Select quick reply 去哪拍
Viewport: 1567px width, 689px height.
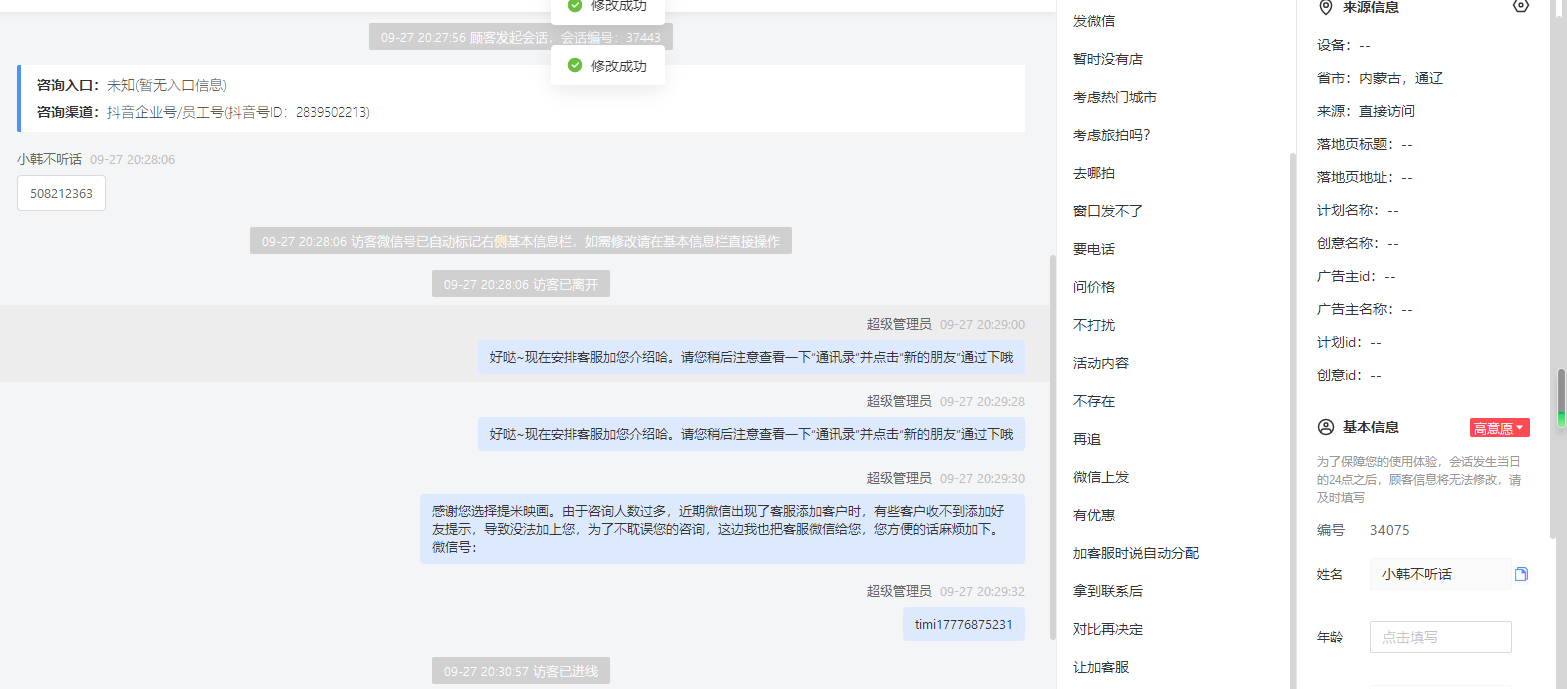pyautogui.click(x=1094, y=173)
